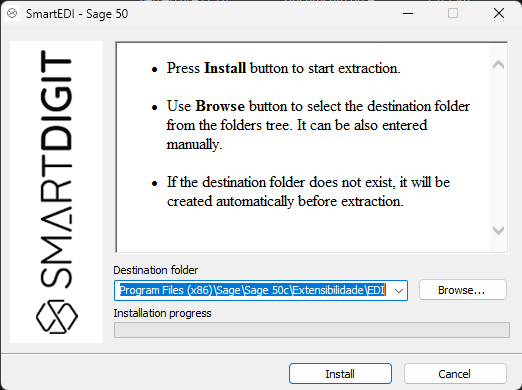
Task: Click the SmartEDI app icon in title bar
Action: point(12,14)
